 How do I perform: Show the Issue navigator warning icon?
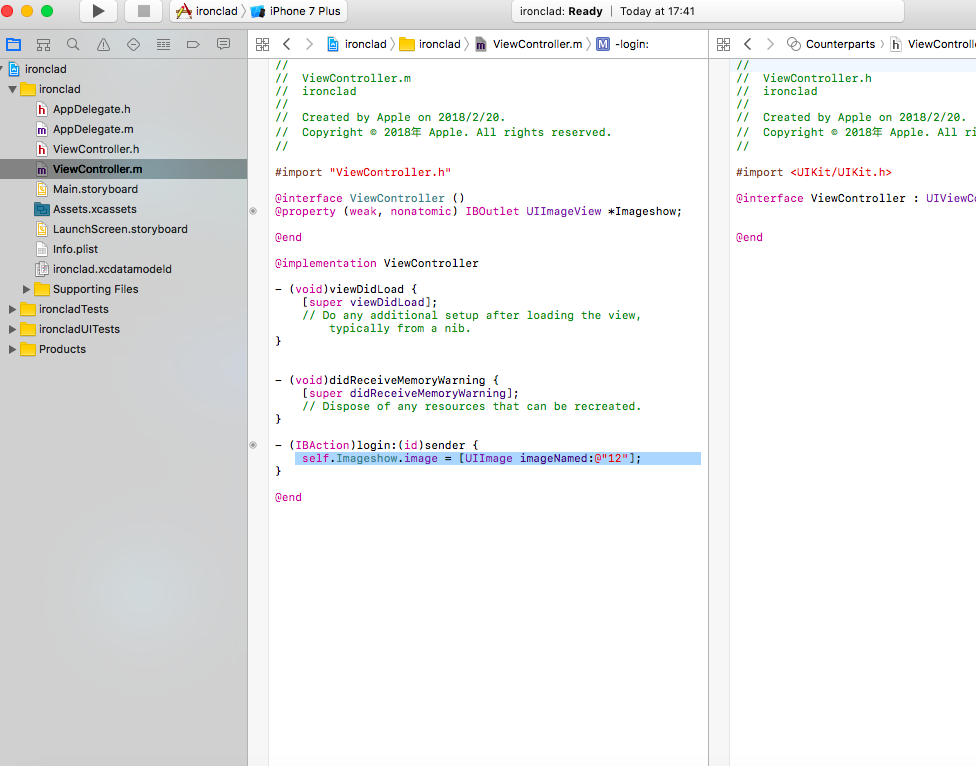[103, 44]
